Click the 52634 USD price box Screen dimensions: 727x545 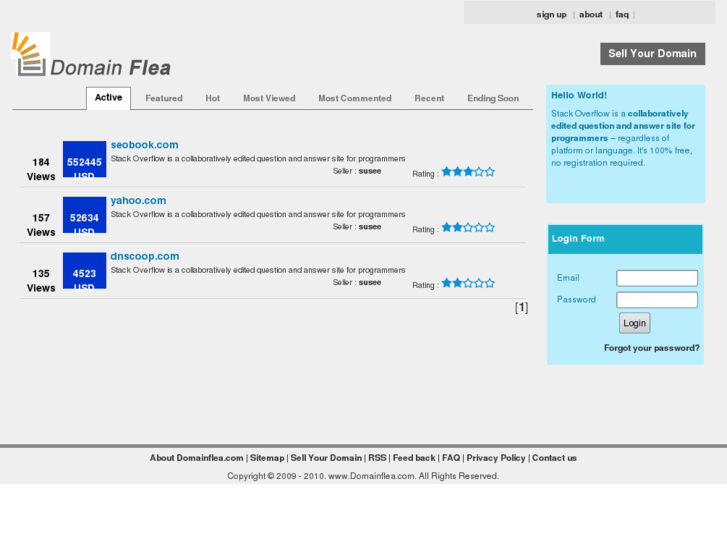click(x=84, y=215)
